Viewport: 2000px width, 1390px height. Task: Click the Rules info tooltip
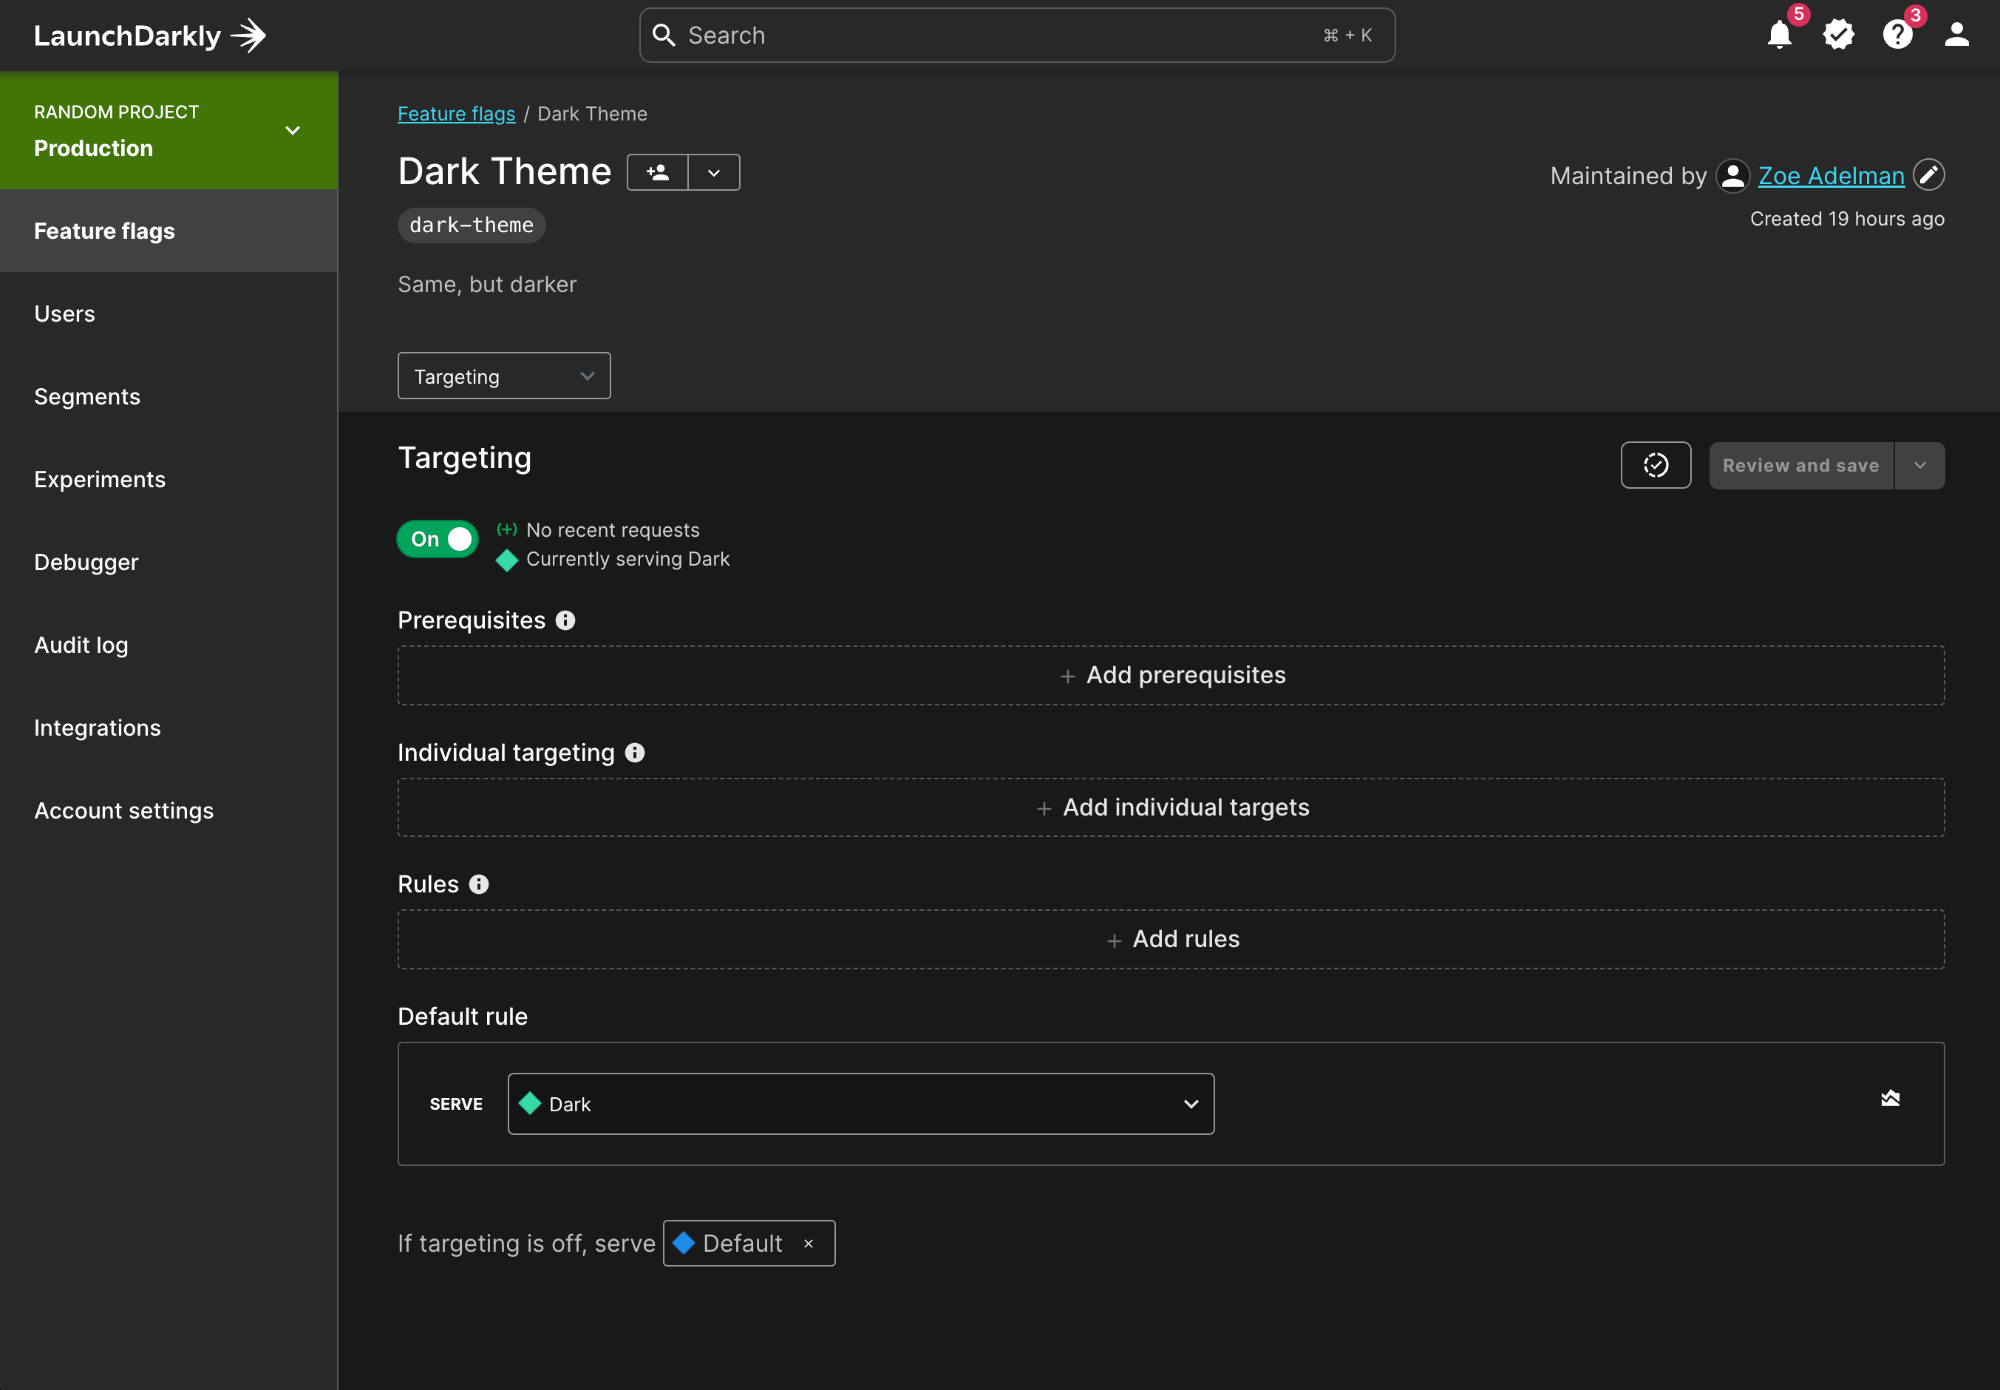[x=479, y=884]
